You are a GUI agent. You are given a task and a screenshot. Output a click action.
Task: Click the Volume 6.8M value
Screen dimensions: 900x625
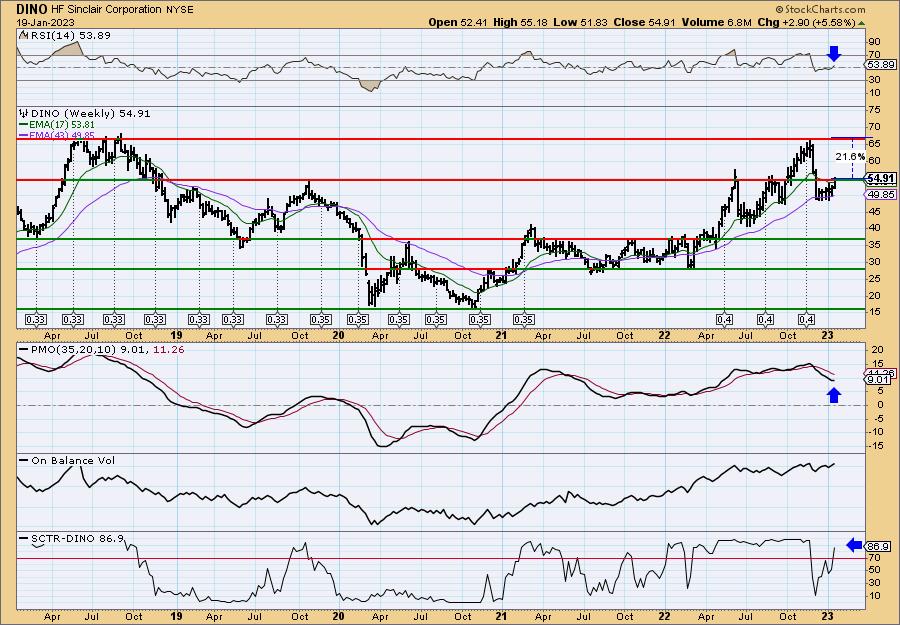(x=717, y=22)
